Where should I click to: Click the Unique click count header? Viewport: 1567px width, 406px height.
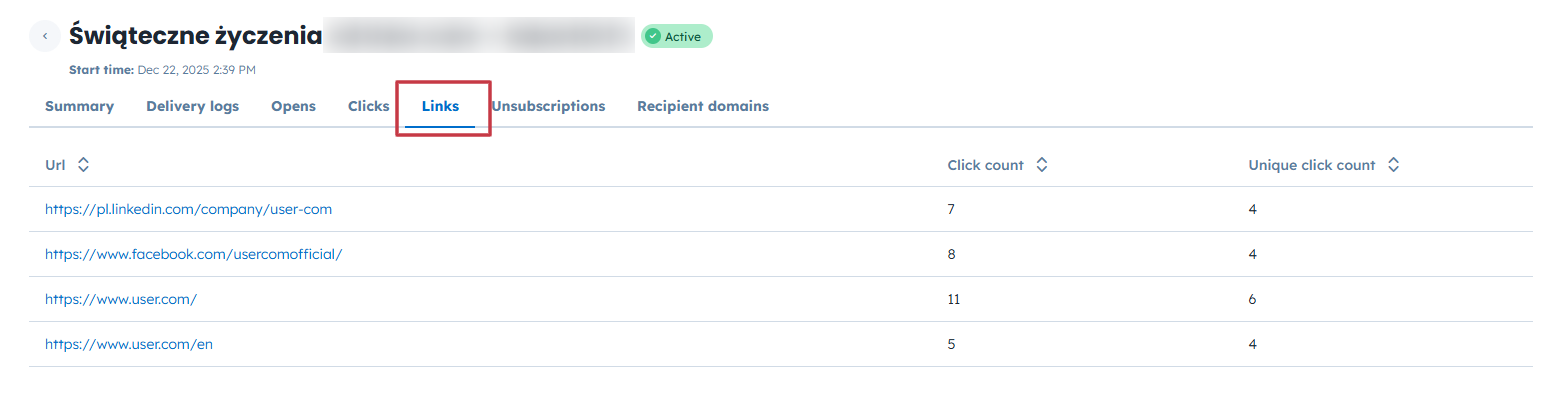pyautogui.click(x=1311, y=165)
